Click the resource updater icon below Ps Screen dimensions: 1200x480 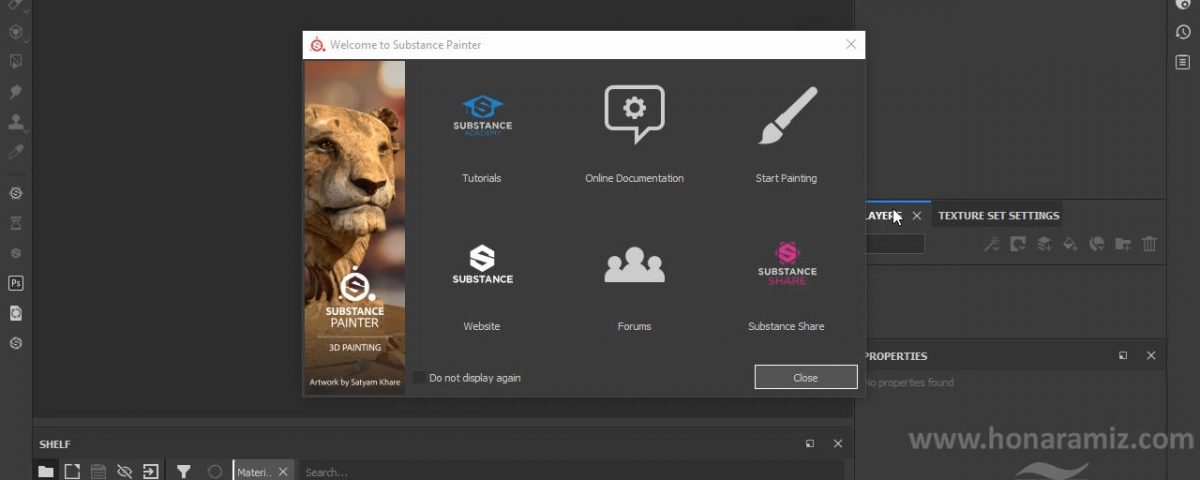coord(16,313)
